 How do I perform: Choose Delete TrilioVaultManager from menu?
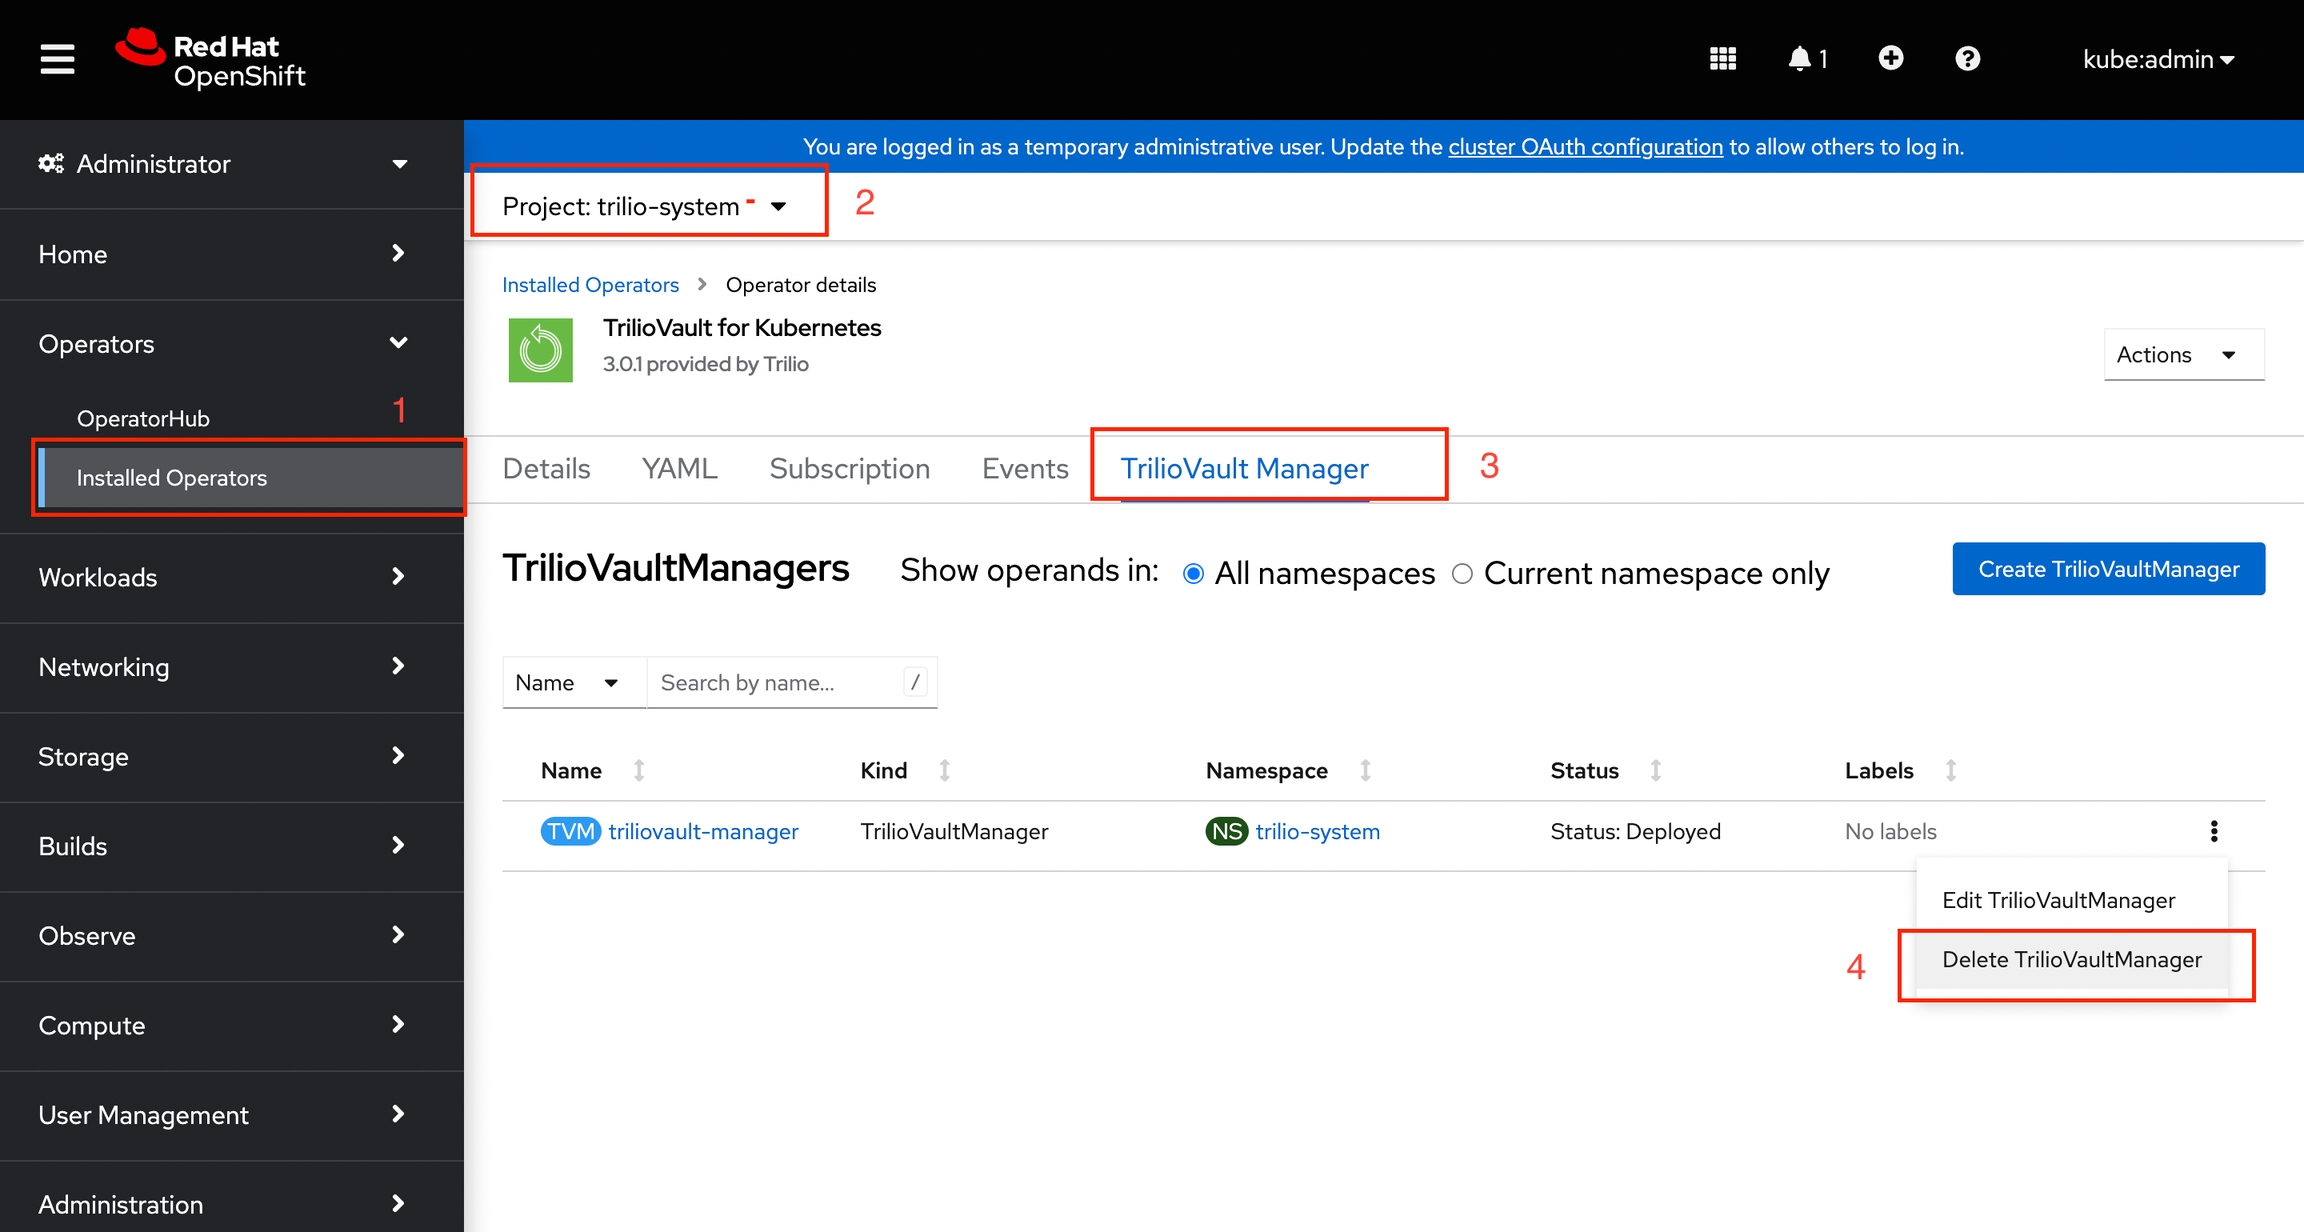[x=2071, y=960]
